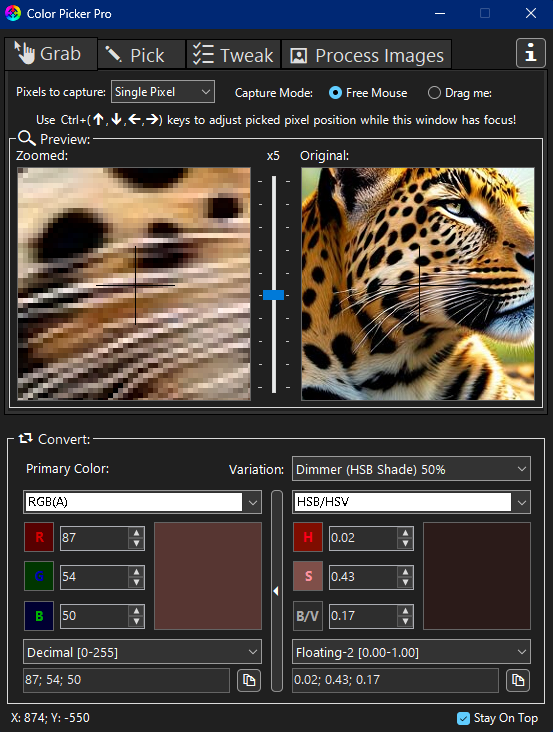Click the H value field showing 0.02
This screenshot has width=553, height=732.
point(363,538)
